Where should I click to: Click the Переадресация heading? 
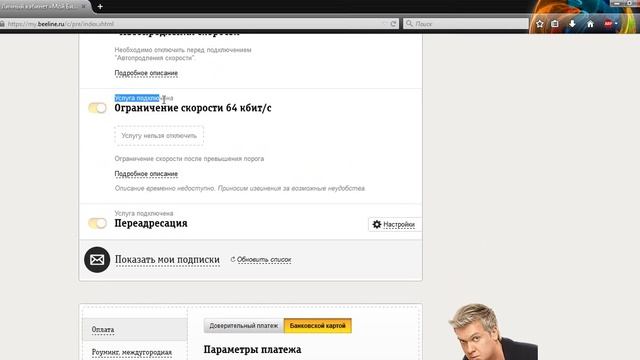coord(151,223)
